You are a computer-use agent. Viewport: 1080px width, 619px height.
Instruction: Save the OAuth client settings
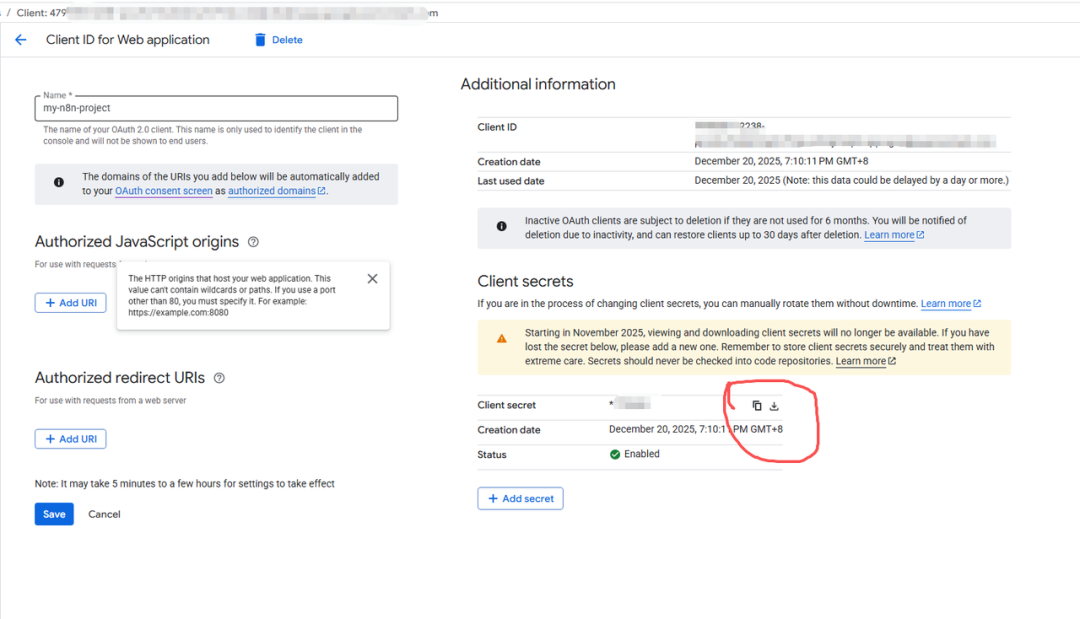click(54, 514)
